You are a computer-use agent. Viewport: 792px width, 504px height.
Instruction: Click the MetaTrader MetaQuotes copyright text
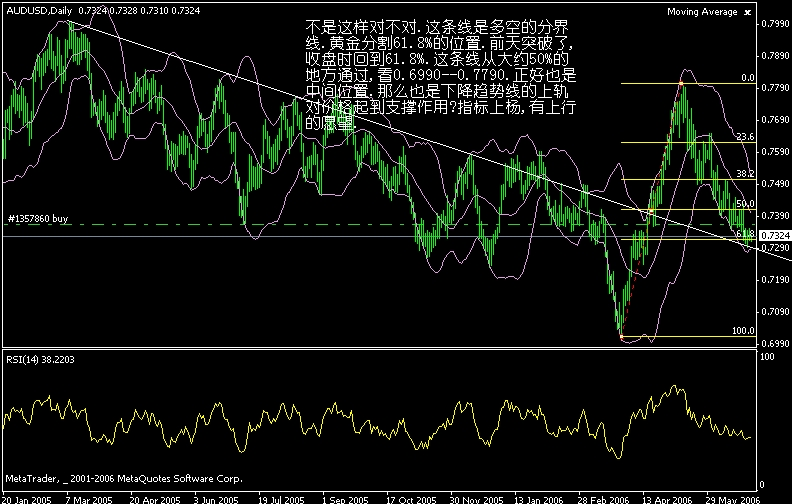point(125,479)
